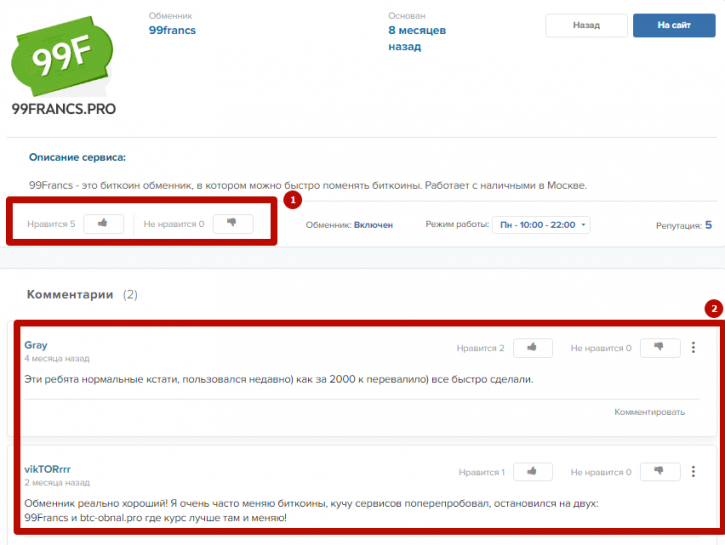The image size is (725, 545).
Task: Click the 'Нравится 5' service like count
Action: (x=51, y=224)
